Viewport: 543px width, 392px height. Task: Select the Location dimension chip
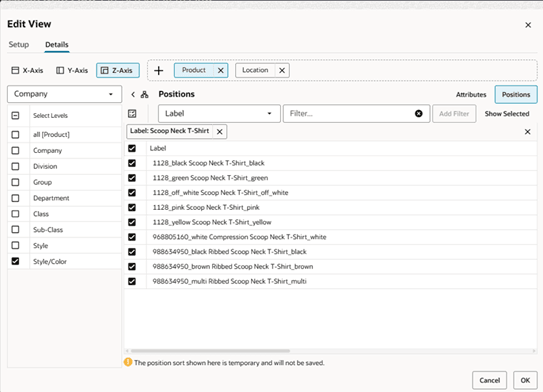tap(255, 70)
